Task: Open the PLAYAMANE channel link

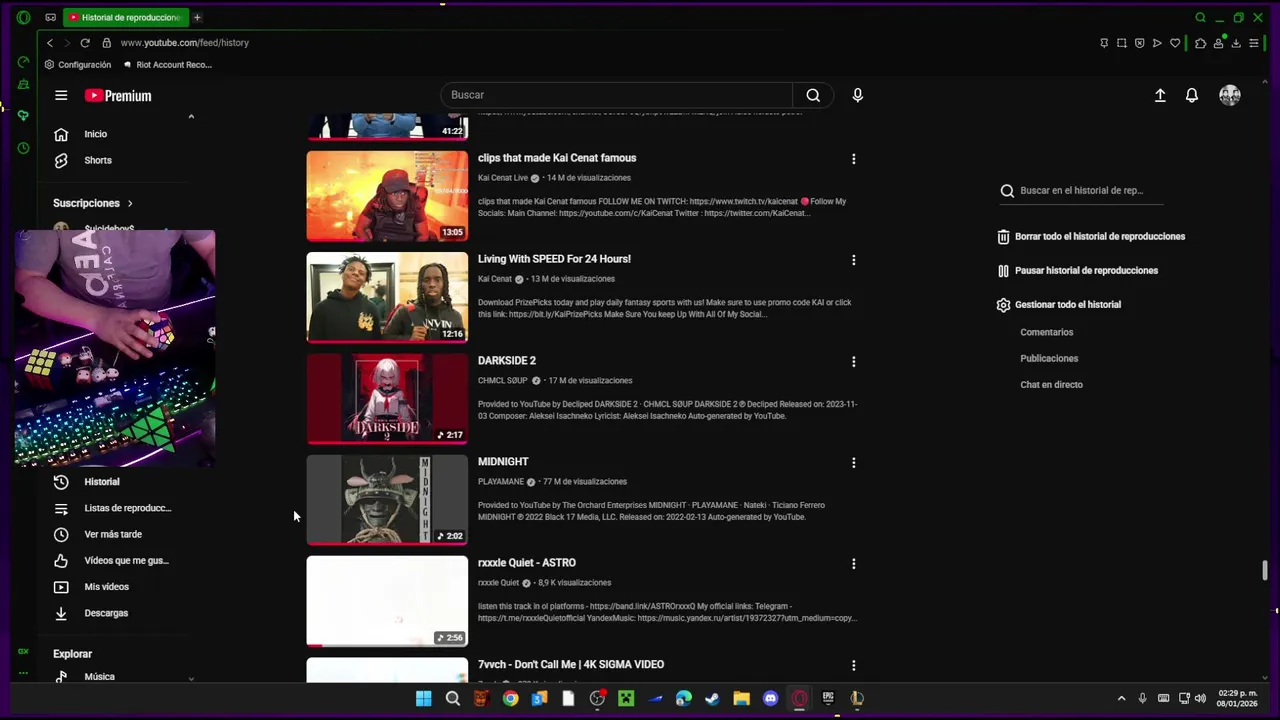Action: coord(501,482)
